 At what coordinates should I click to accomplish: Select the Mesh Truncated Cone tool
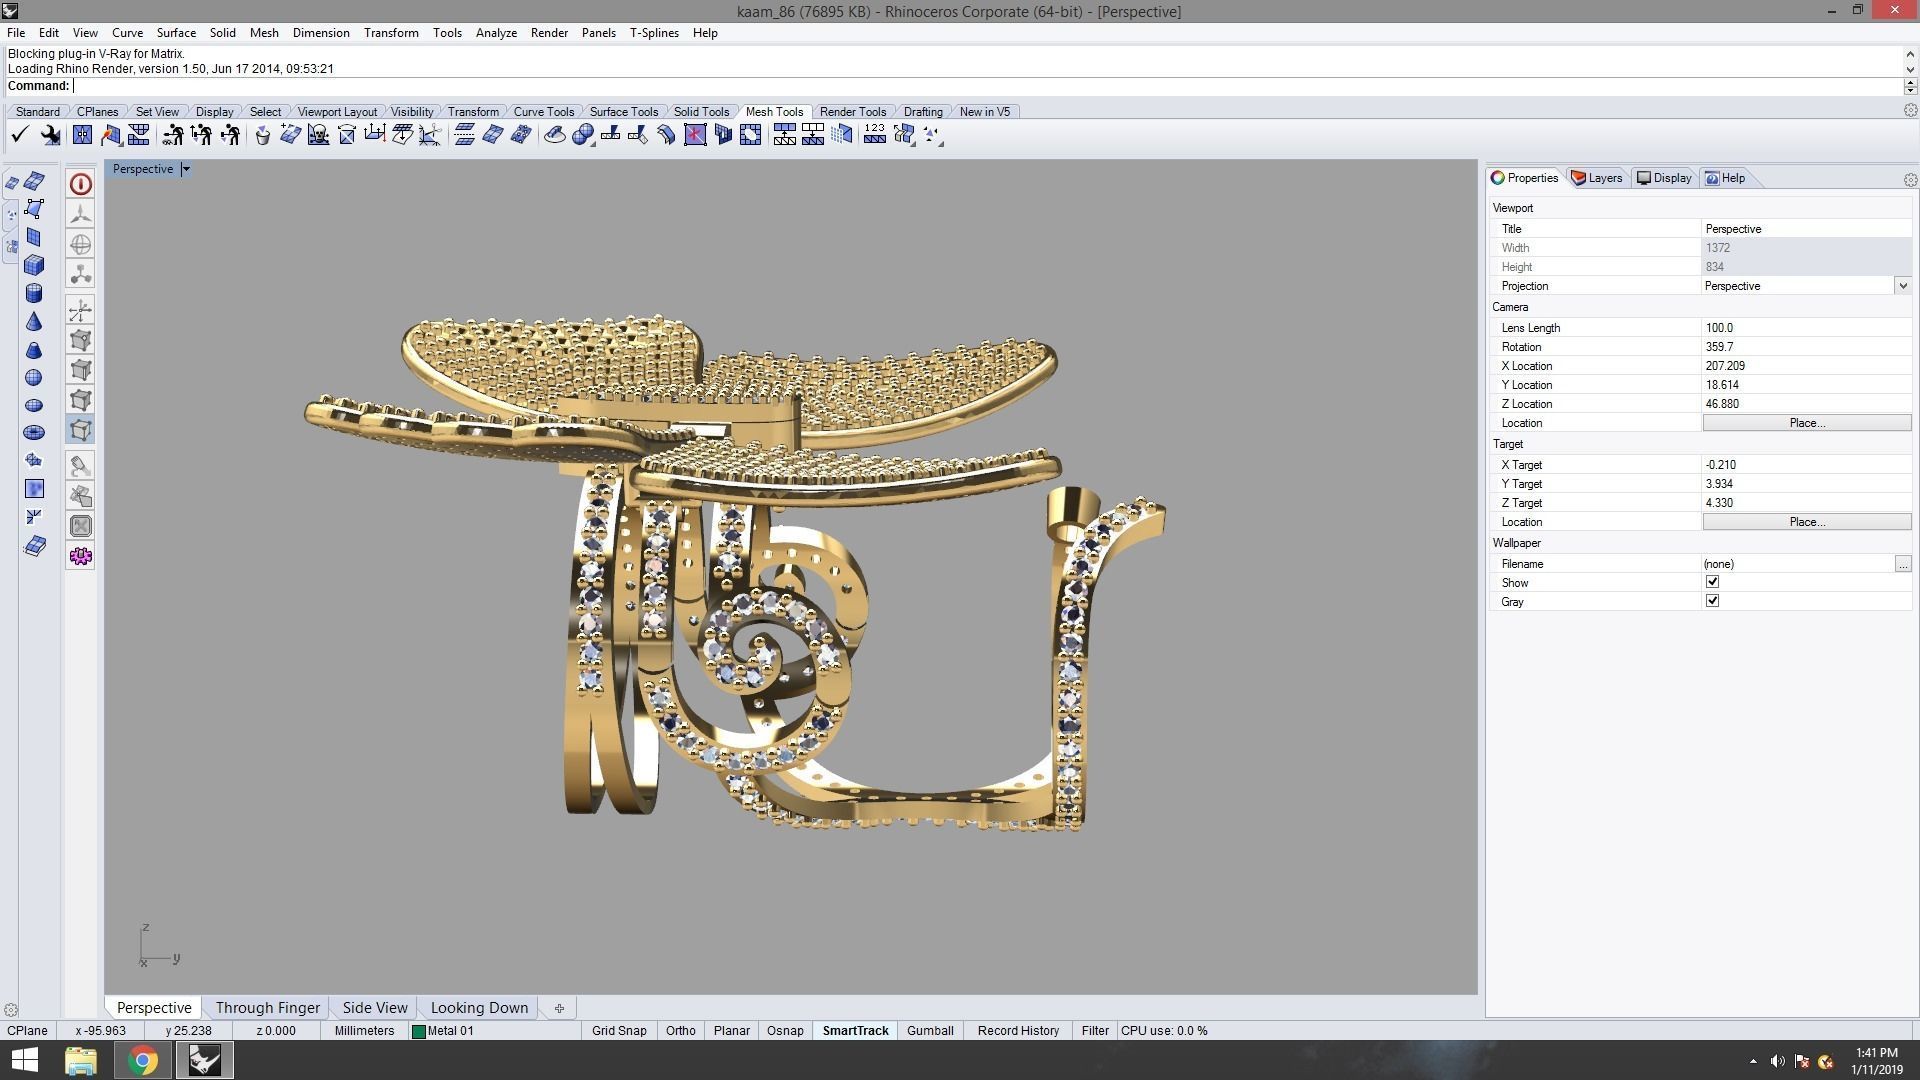pos(34,349)
